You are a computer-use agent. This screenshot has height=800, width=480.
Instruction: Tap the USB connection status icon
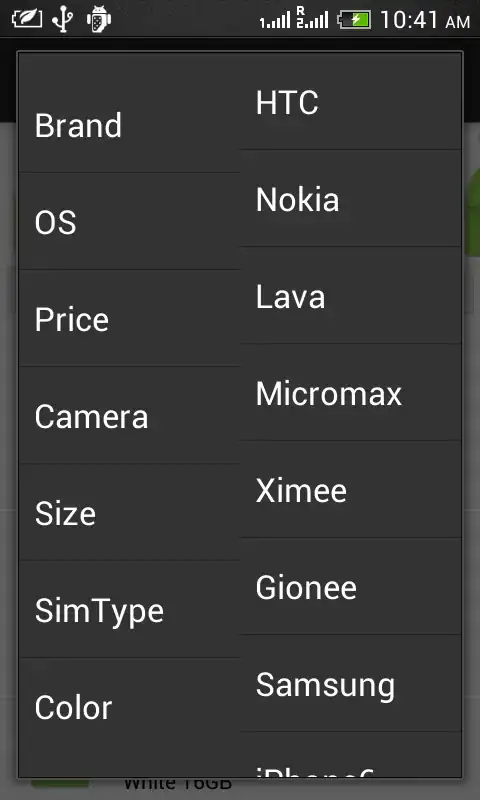click(x=62, y=20)
